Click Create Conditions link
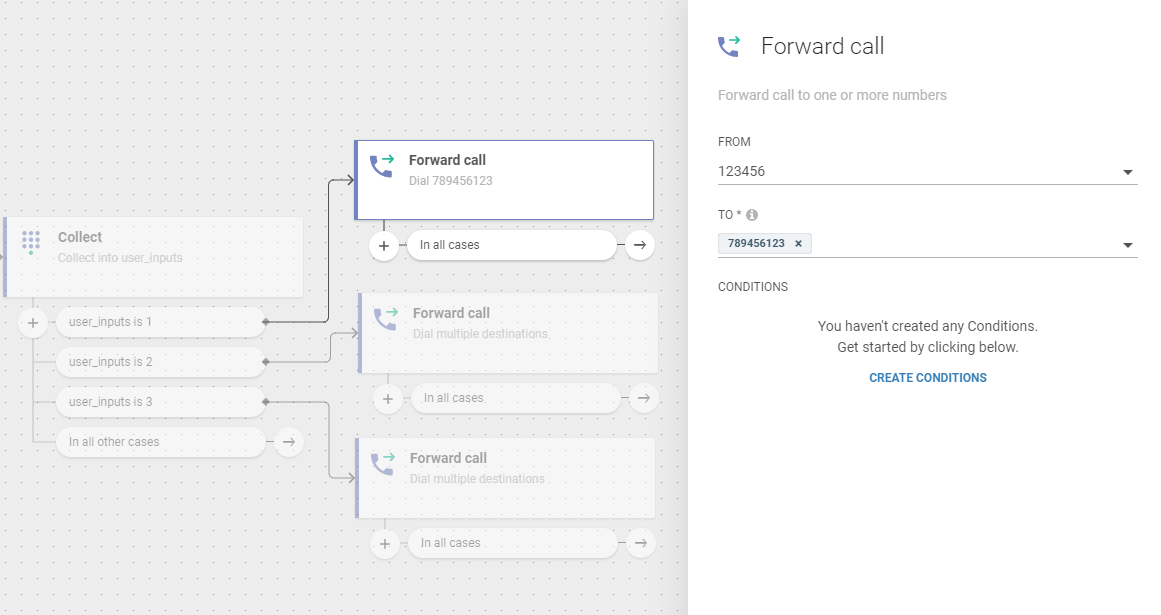 [927, 378]
